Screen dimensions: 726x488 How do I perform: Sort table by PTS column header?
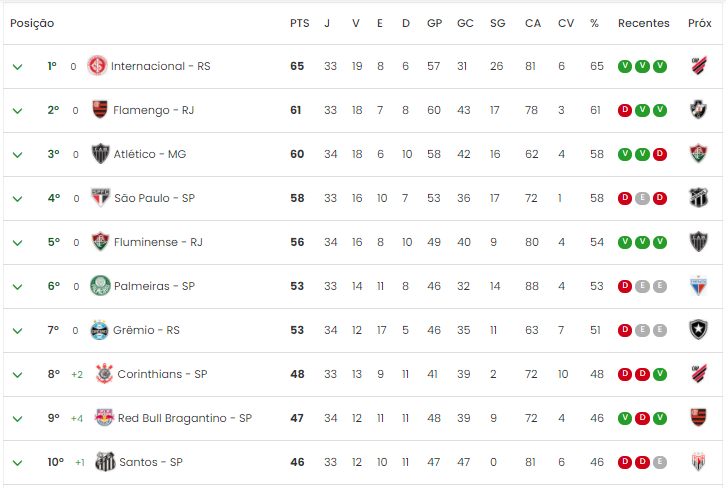[300, 23]
